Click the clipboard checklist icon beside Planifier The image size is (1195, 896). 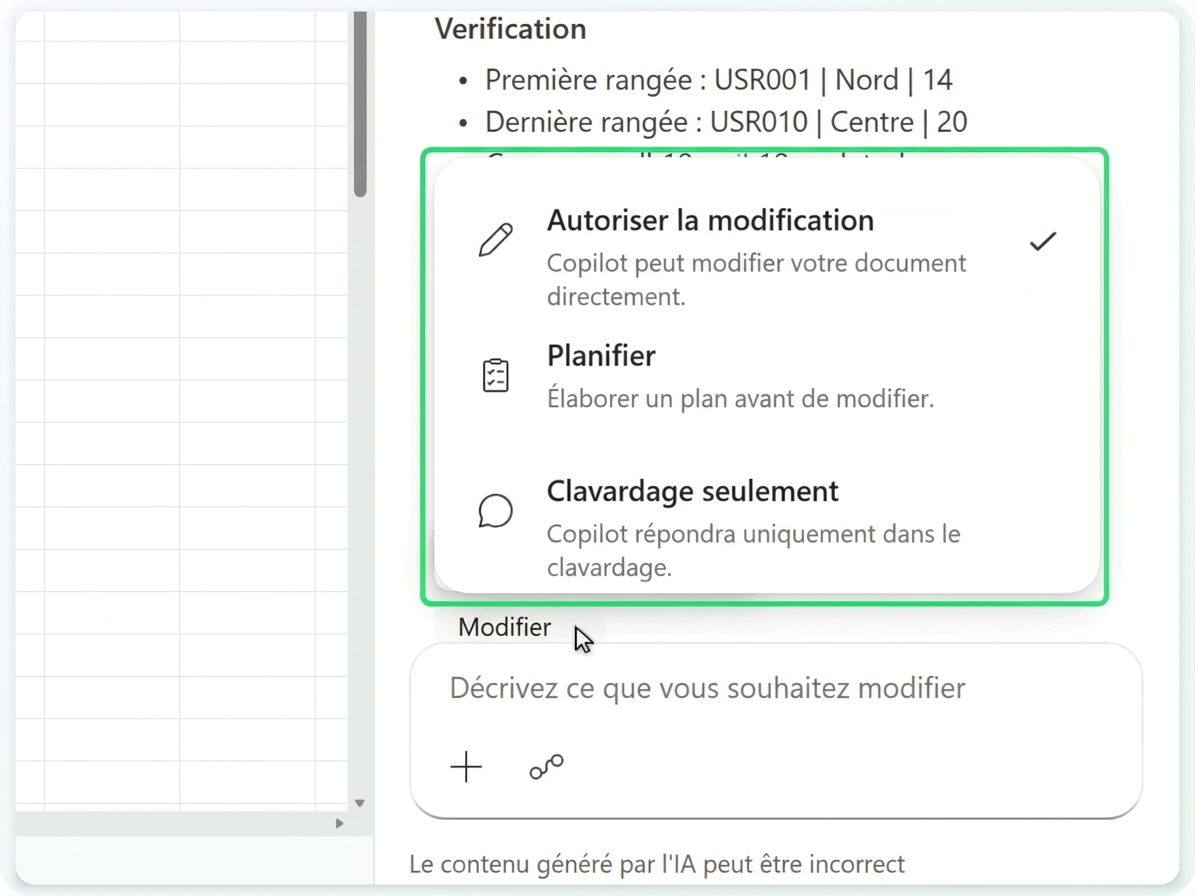click(x=495, y=376)
